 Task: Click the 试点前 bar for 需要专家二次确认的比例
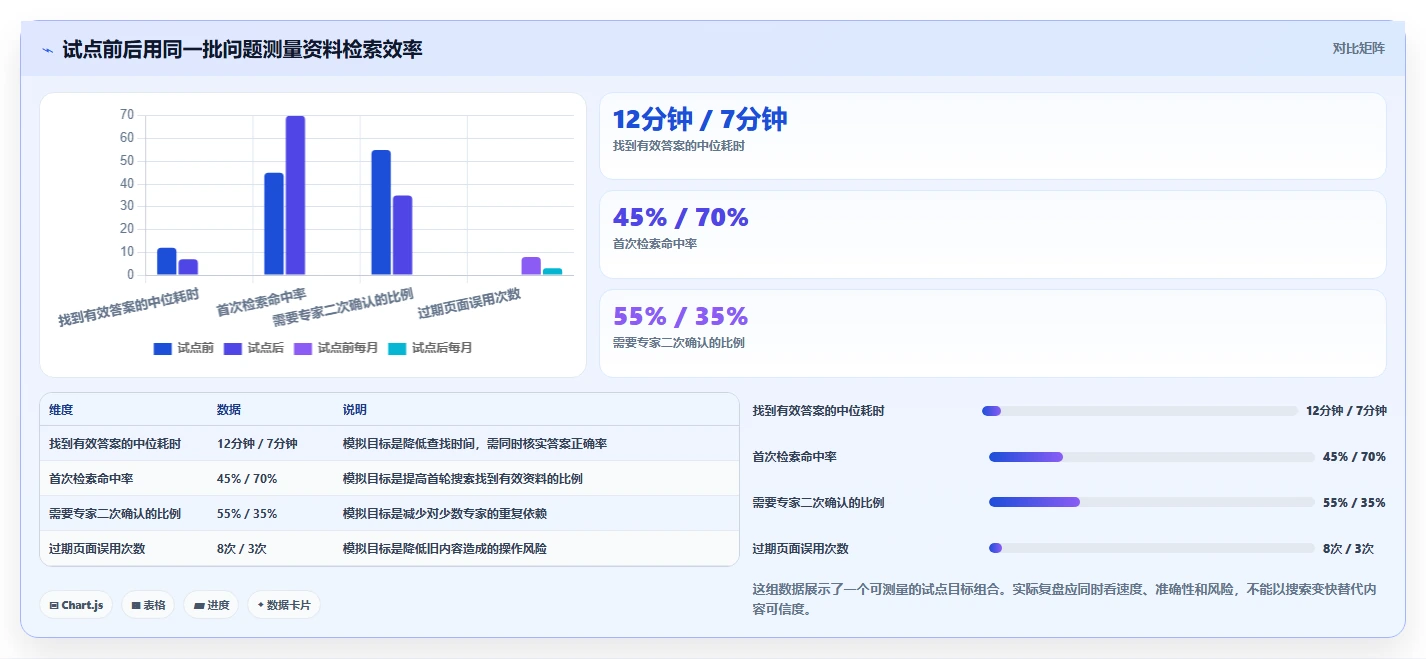(381, 212)
